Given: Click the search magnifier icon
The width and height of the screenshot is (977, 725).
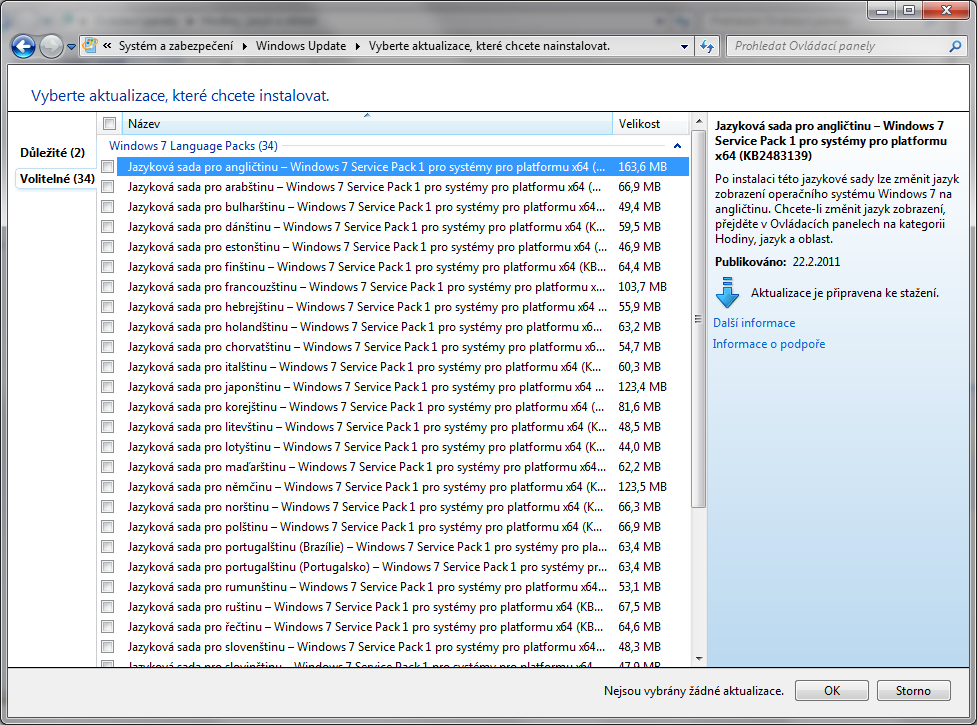Looking at the screenshot, I should point(955,46).
